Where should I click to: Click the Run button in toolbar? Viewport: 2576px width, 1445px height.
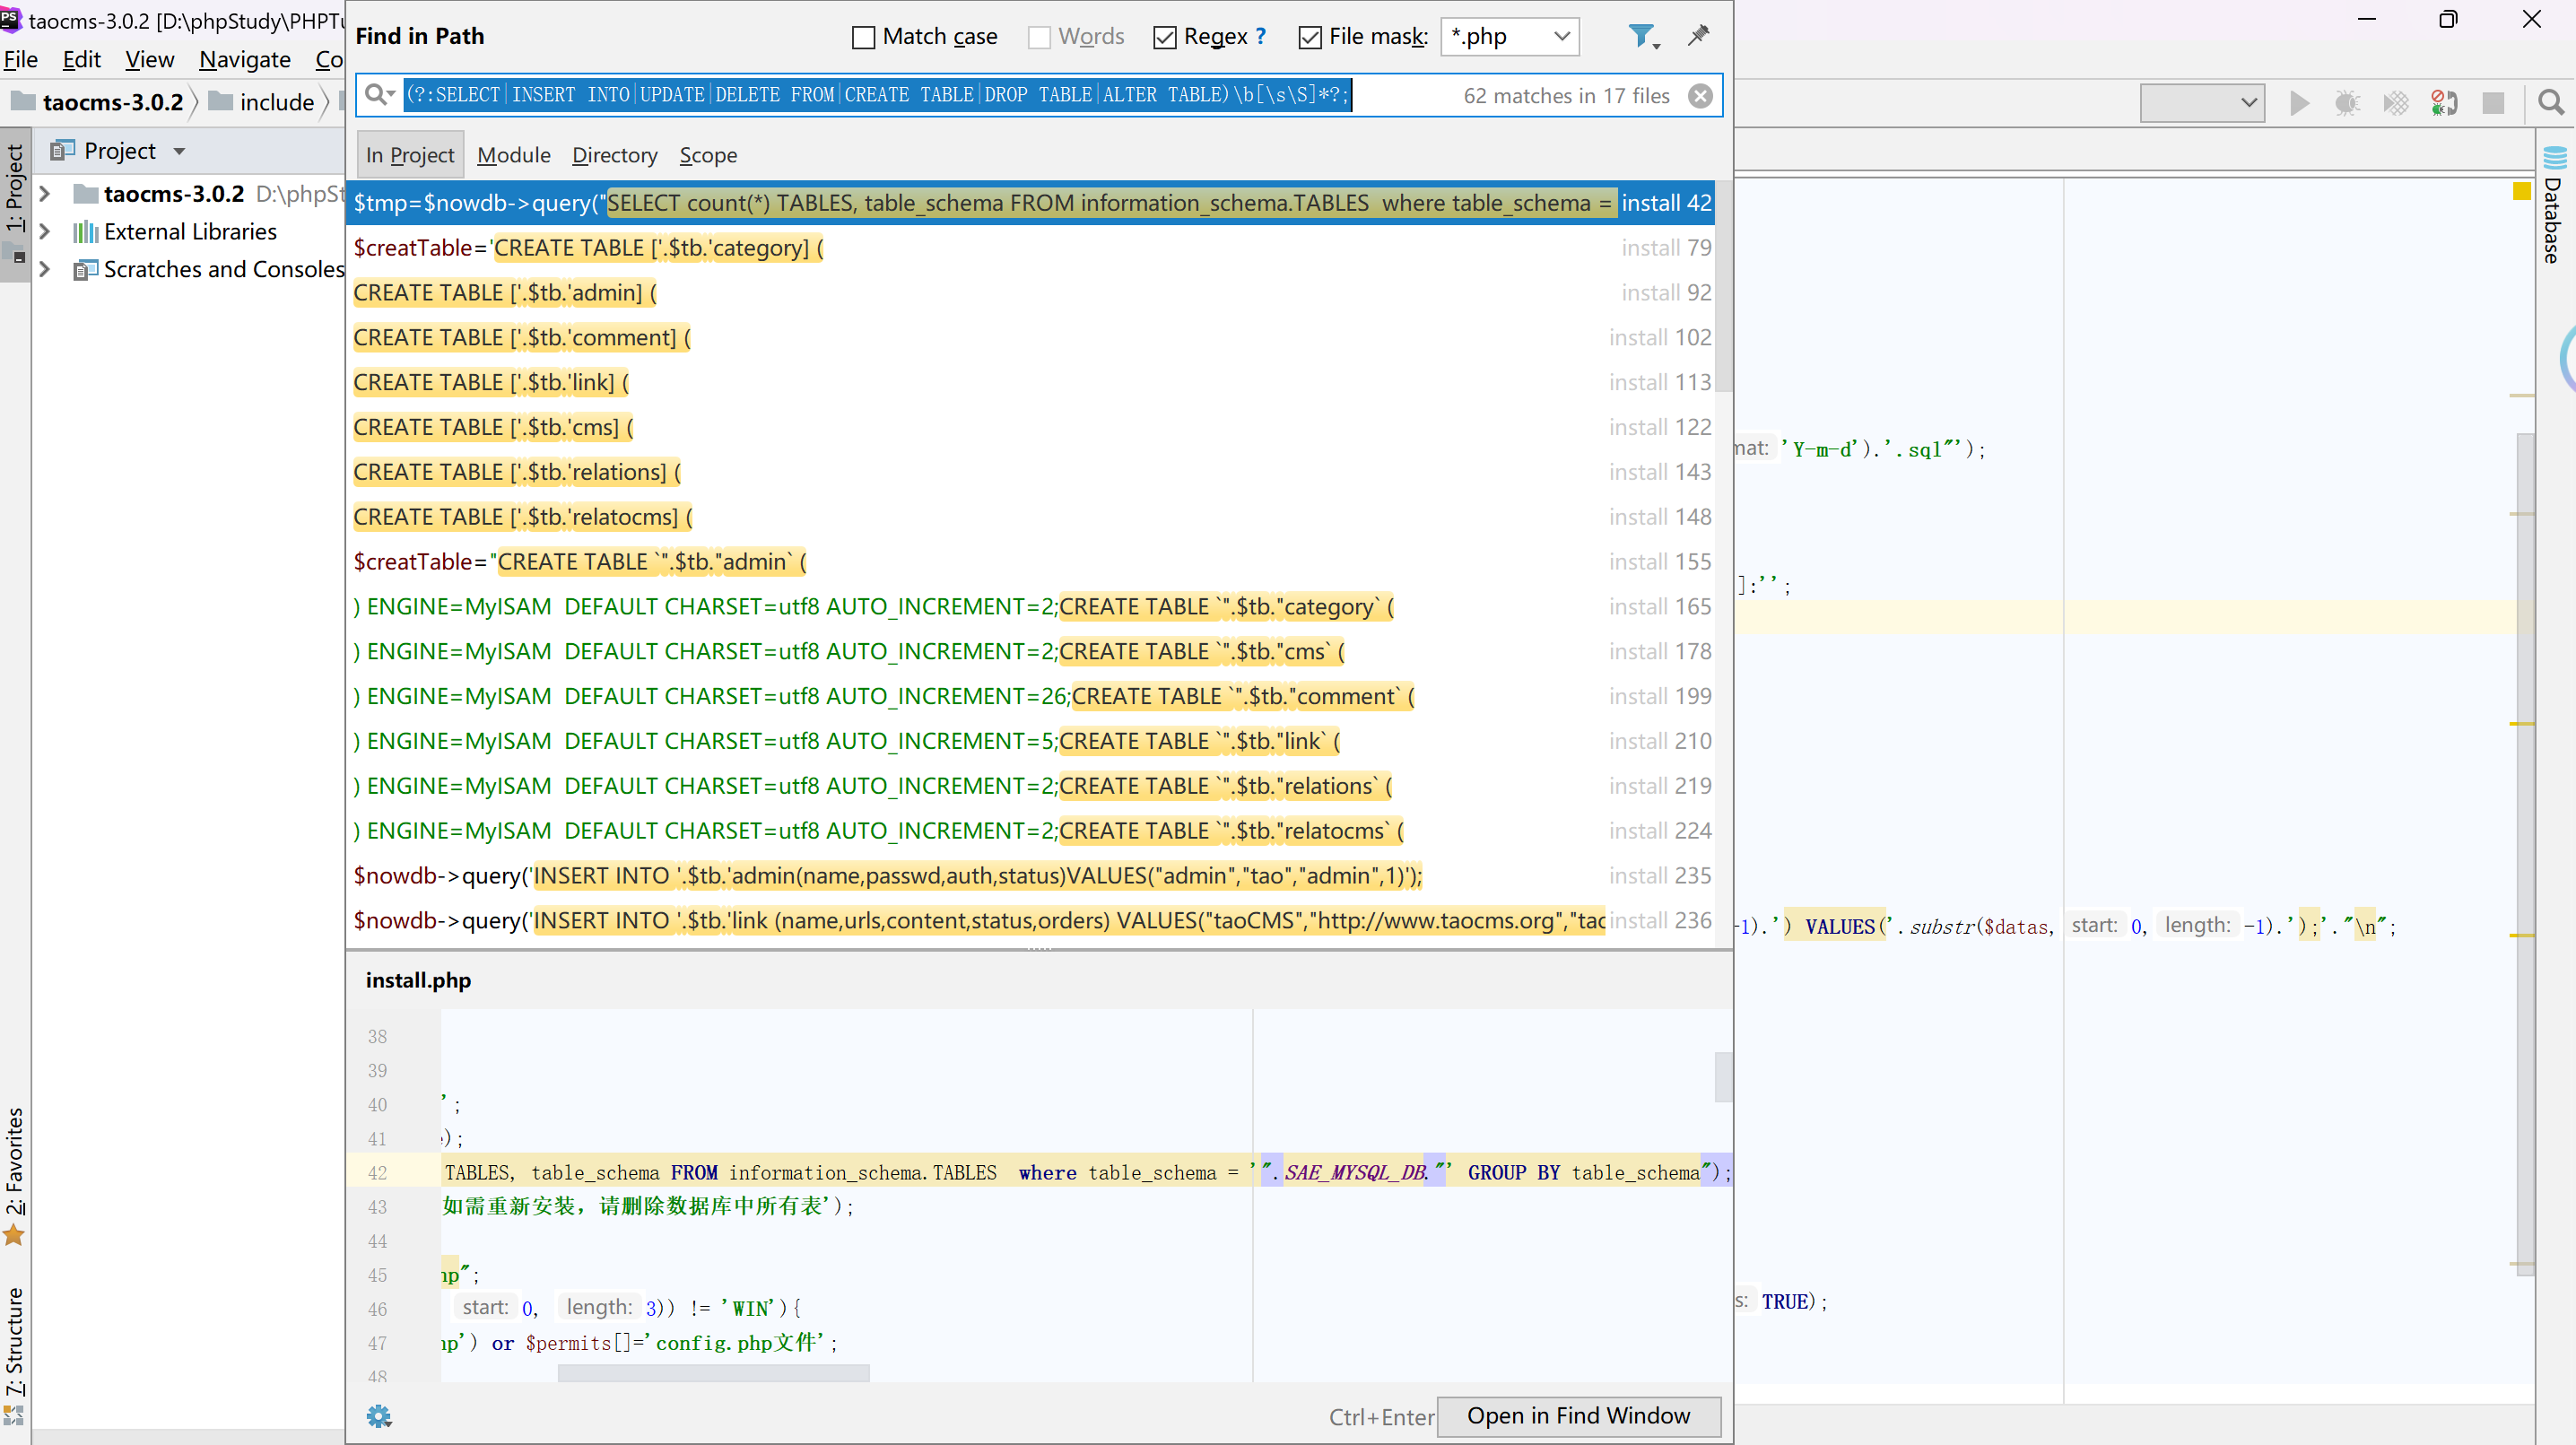[2299, 102]
